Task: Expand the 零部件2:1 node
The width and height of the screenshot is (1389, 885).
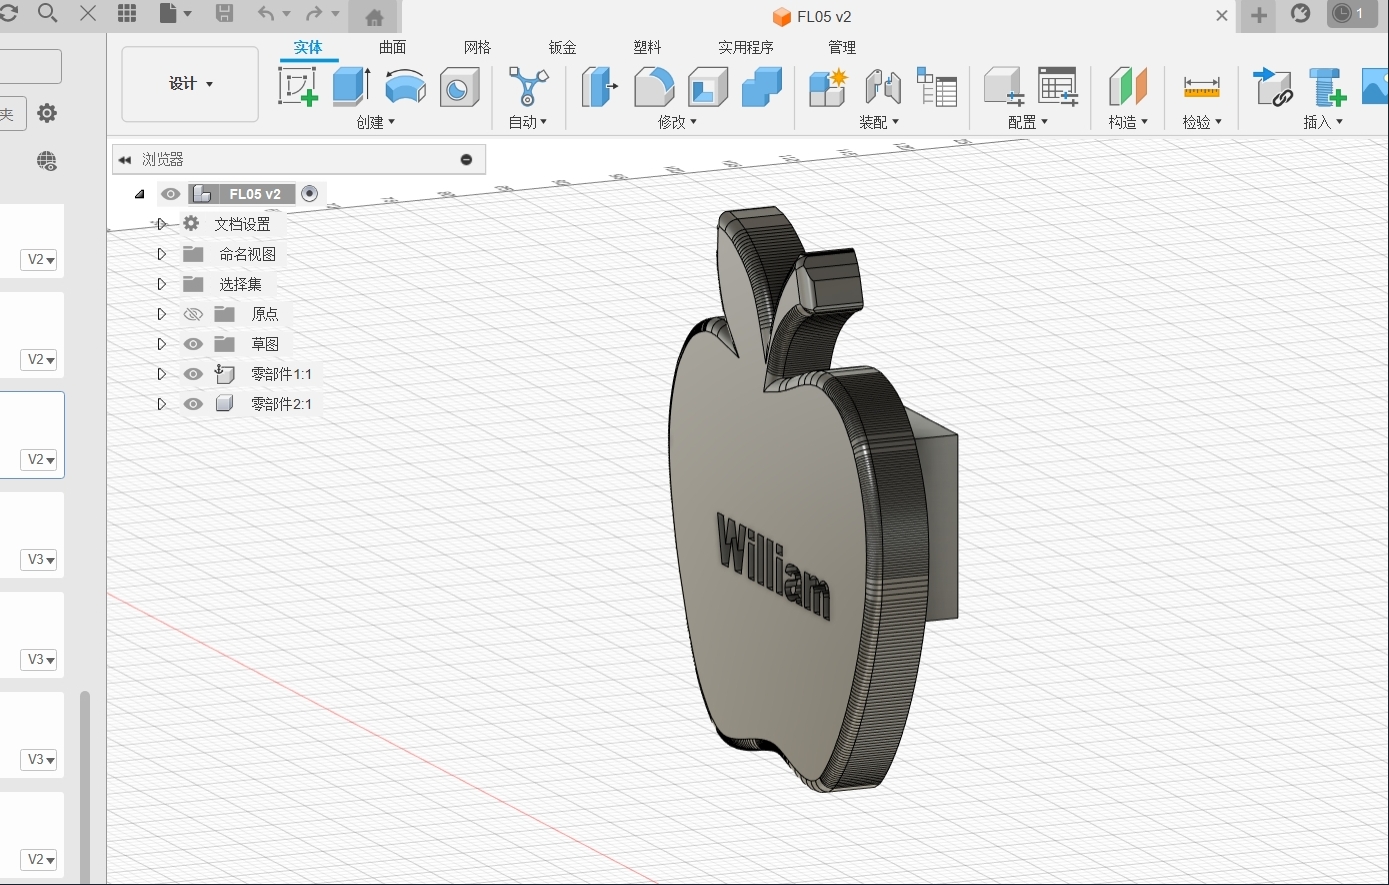Action: pos(161,404)
